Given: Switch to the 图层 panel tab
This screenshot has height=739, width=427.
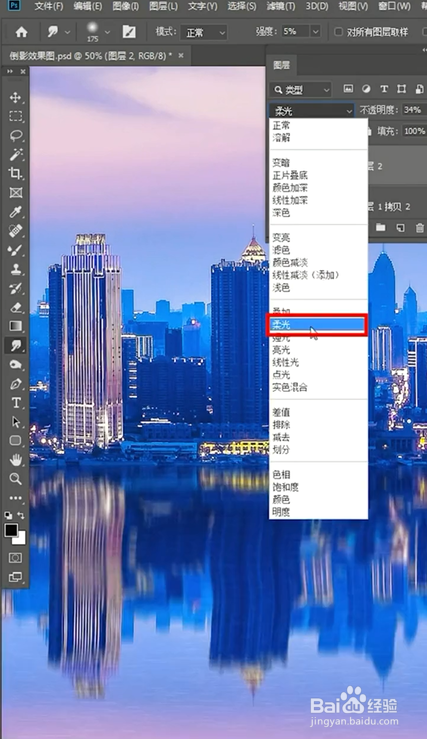Looking at the screenshot, I should pyautogui.click(x=281, y=65).
